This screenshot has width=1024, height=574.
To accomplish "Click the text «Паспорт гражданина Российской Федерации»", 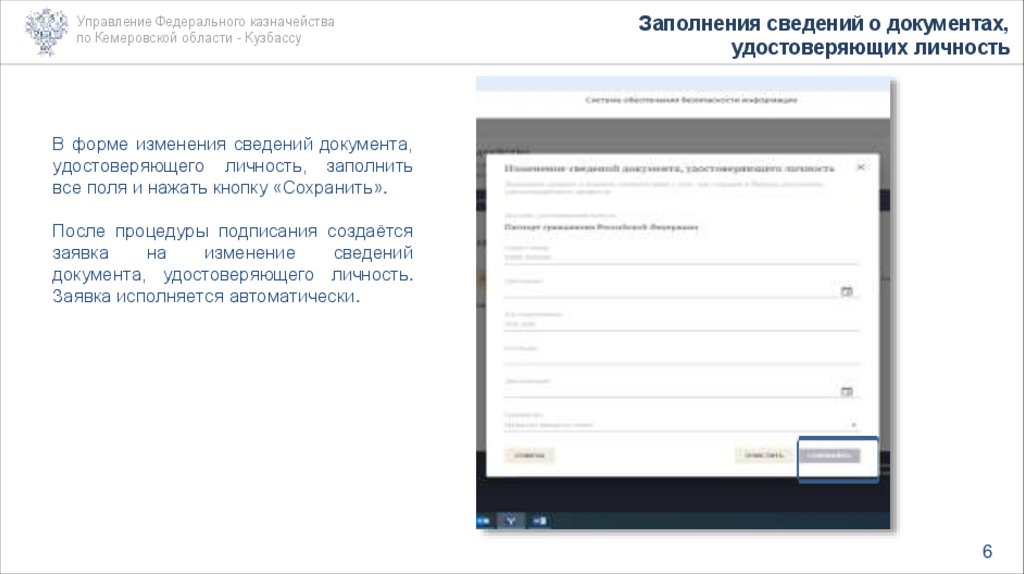I will pyautogui.click(x=601, y=227).
